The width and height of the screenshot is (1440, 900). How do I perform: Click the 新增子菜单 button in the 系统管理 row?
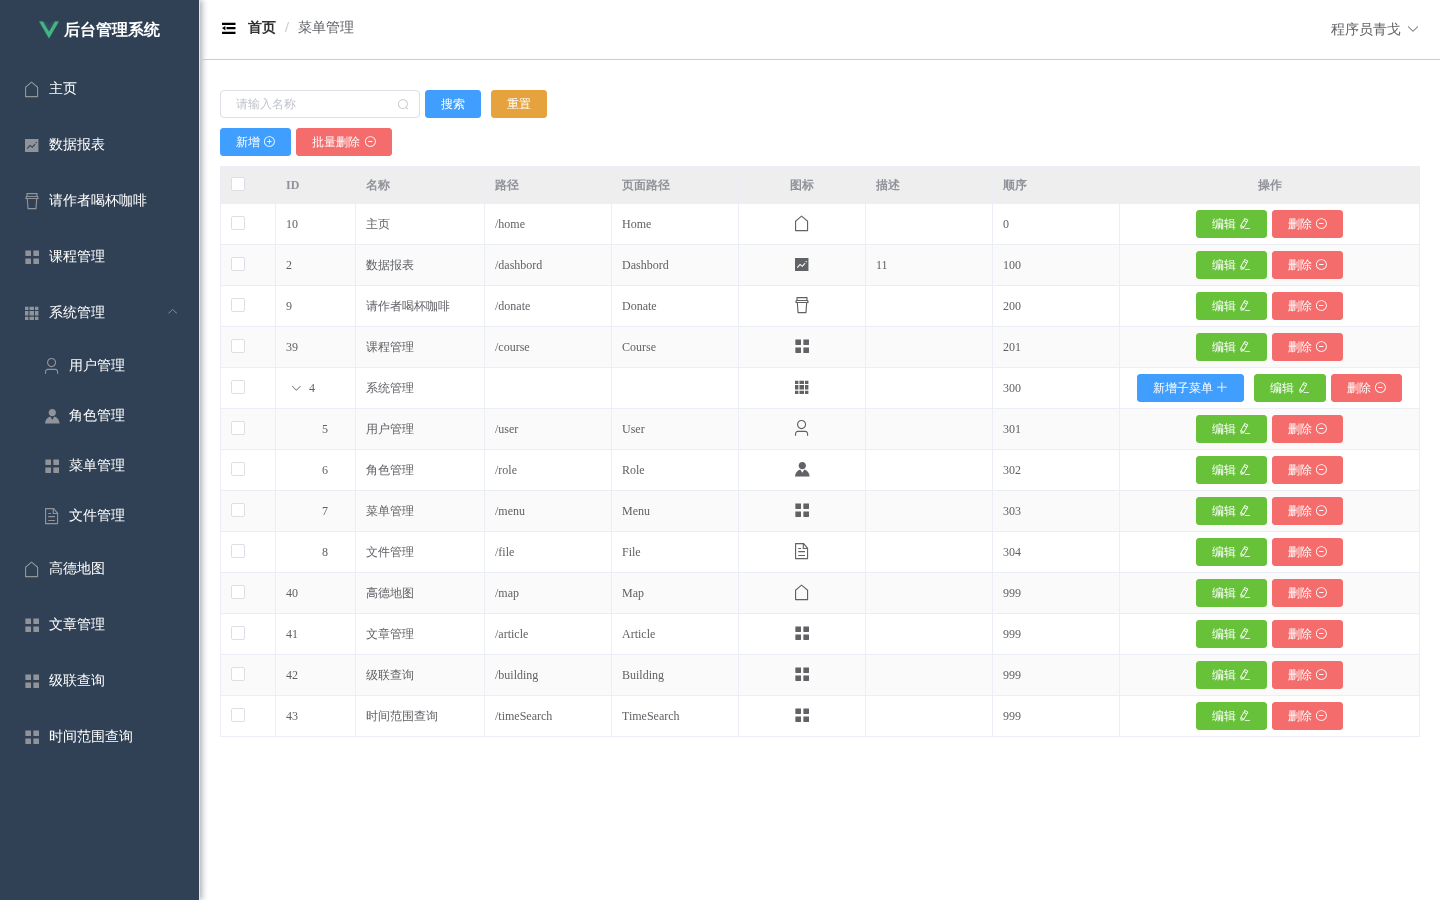pos(1190,388)
